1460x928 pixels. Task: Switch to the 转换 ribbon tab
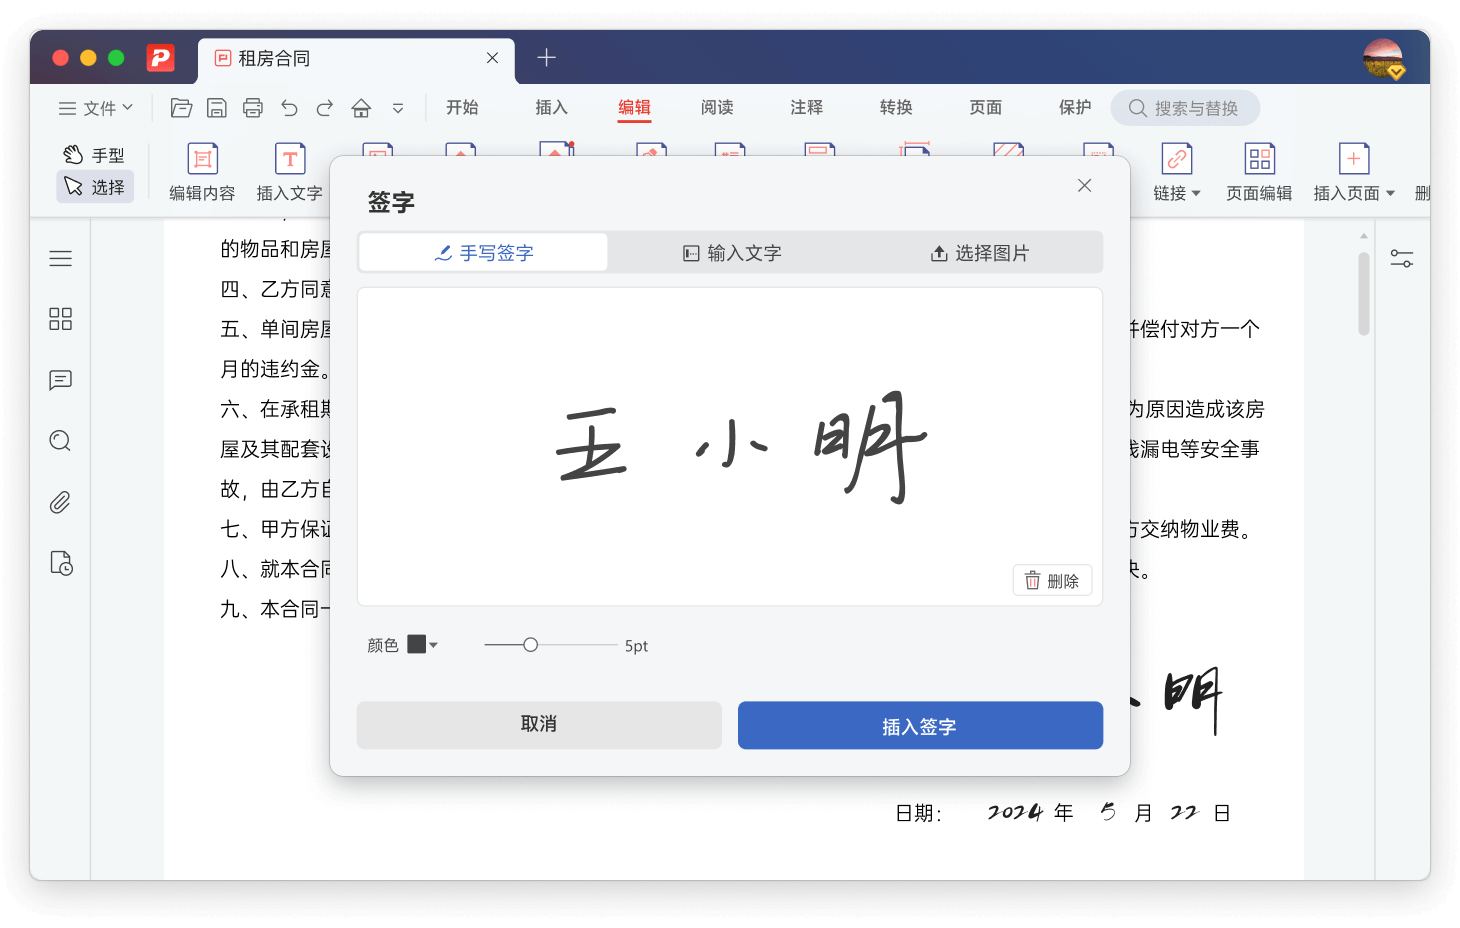(896, 107)
